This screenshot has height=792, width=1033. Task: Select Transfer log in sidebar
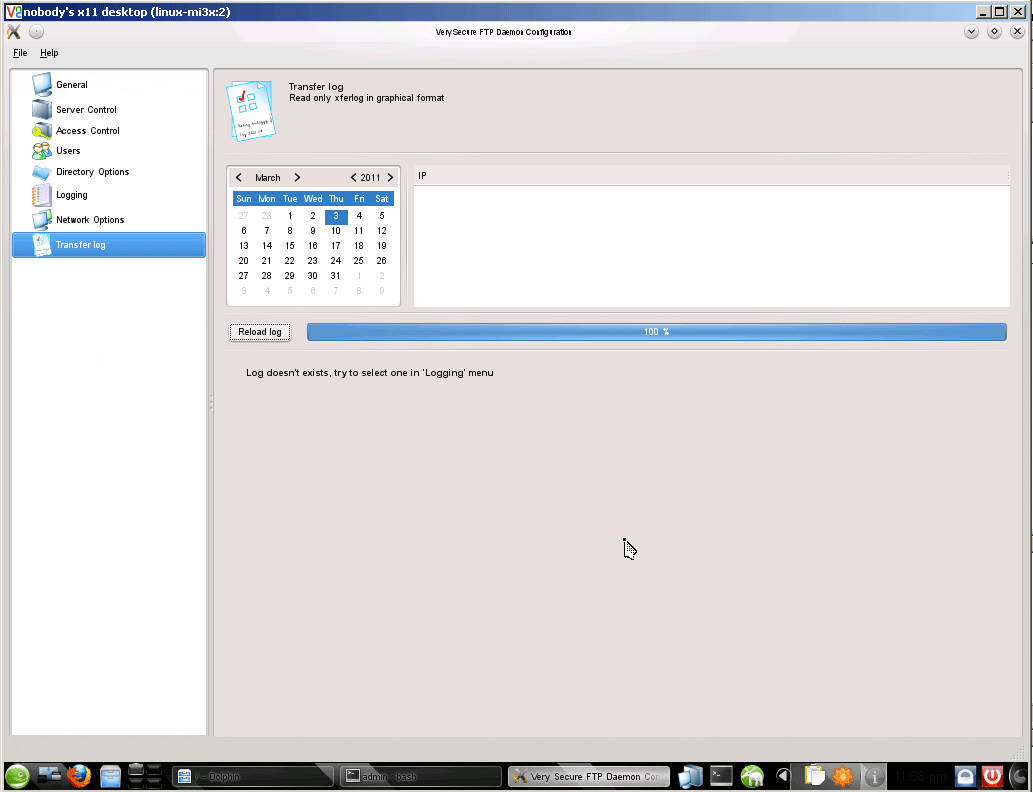[109, 244]
